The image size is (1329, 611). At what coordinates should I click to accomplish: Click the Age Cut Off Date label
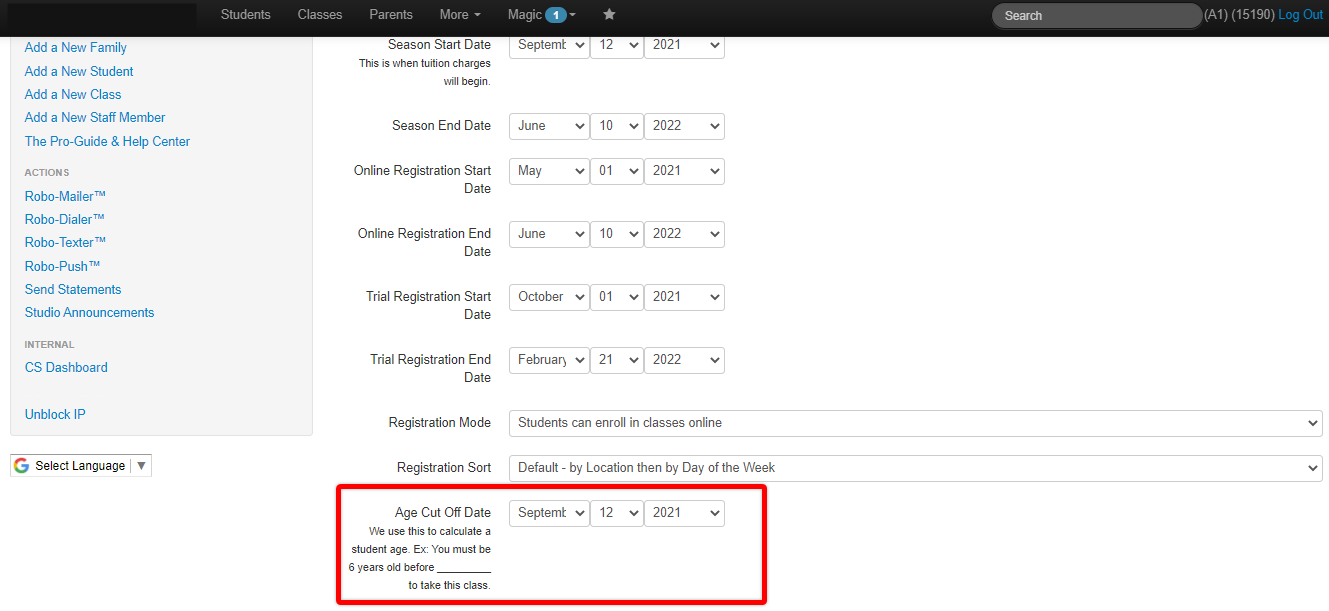pyautogui.click(x=443, y=513)
